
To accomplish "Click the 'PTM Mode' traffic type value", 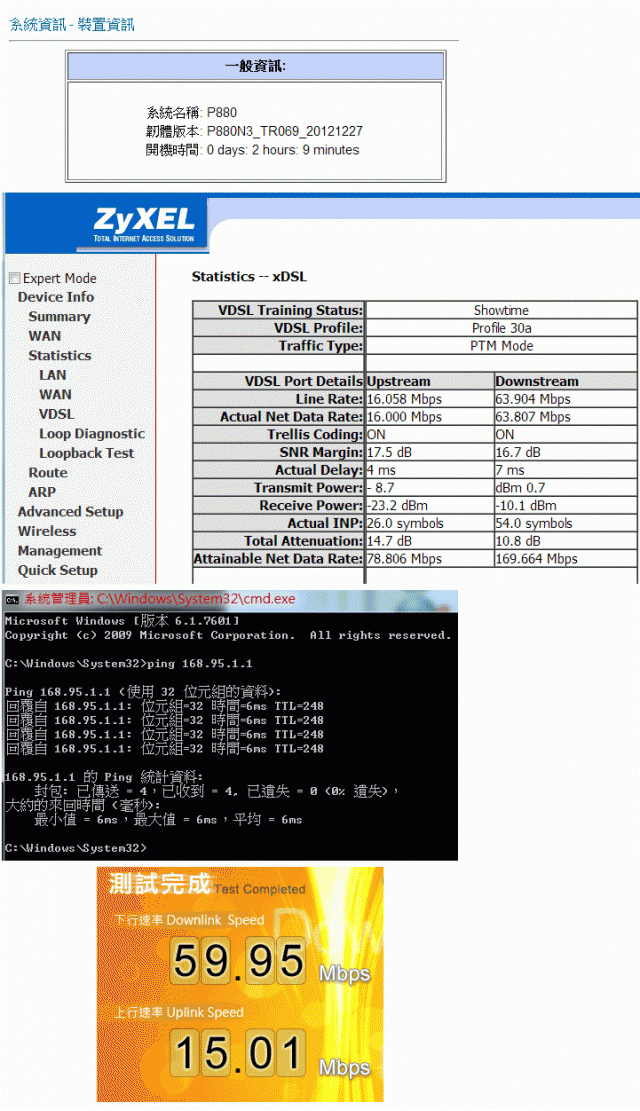I will coord(501,346).
